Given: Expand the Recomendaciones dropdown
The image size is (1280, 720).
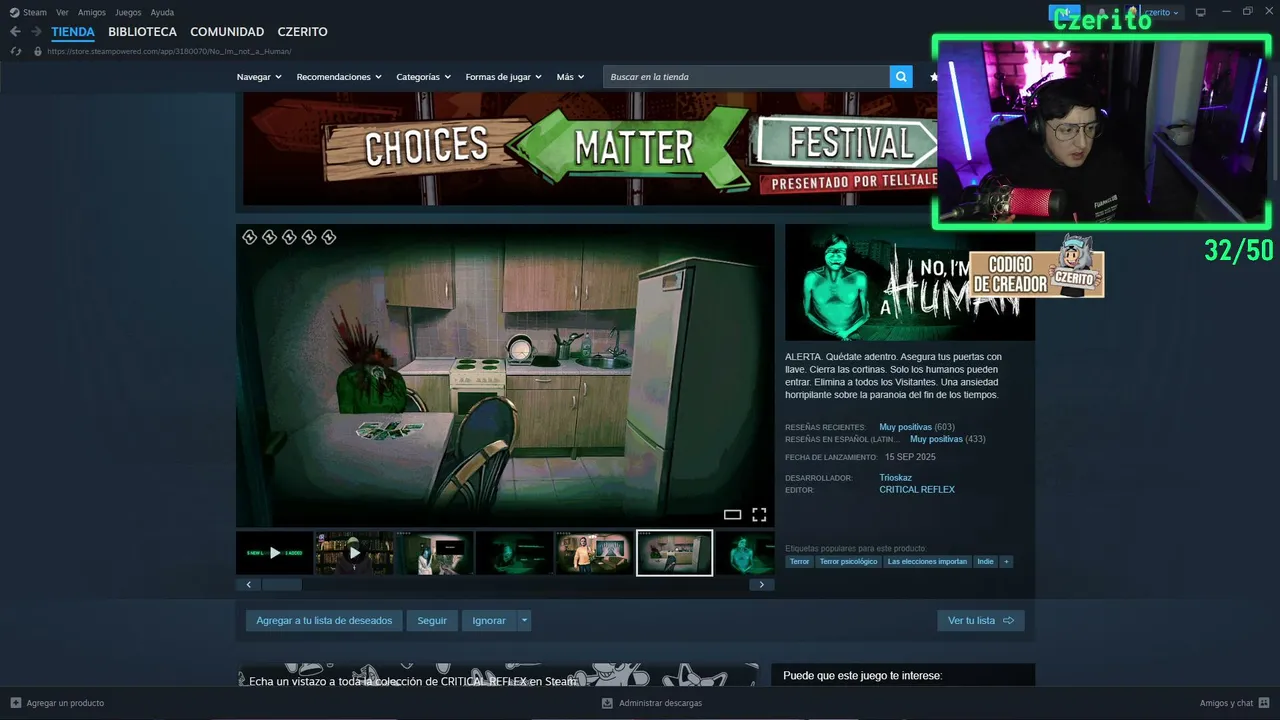Looking at the screenshot, I should pyautogui.click(x=339, y=77).
